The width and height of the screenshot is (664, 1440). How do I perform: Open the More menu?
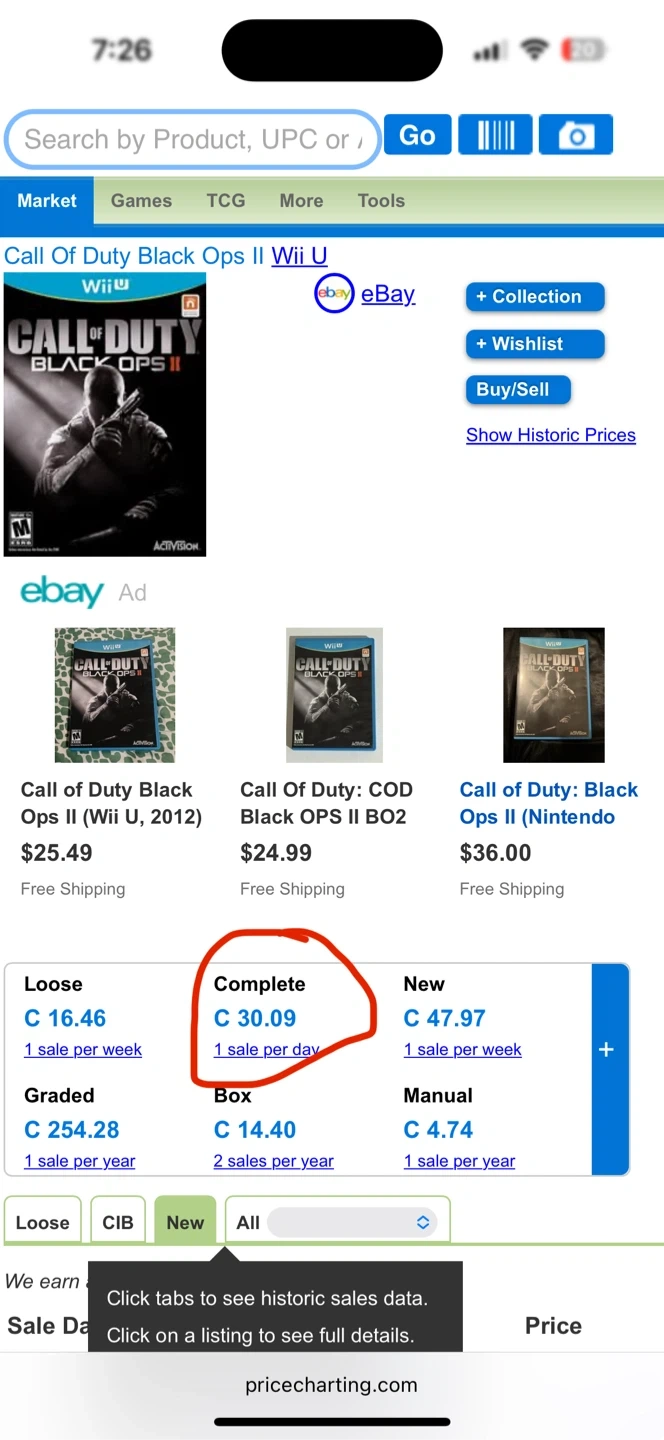pos(301,200)
